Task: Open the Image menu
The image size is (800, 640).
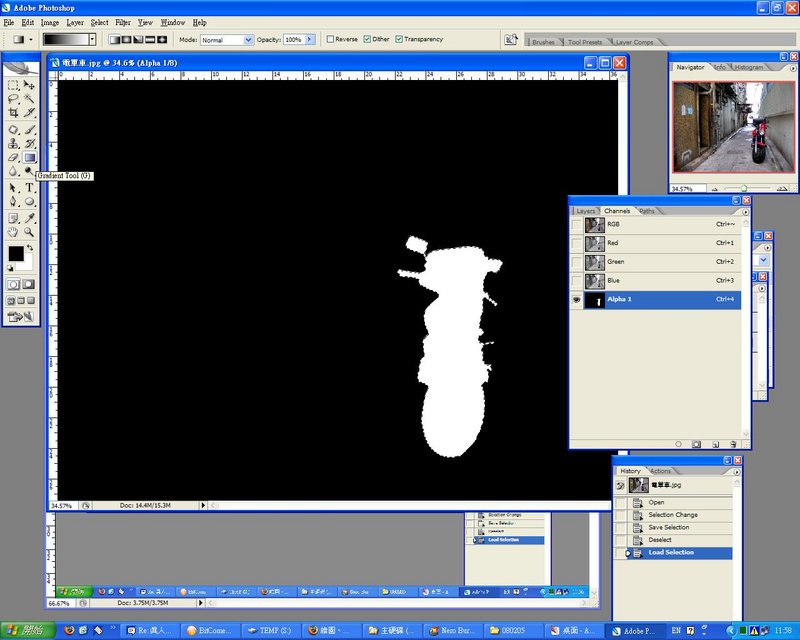Action: (49, 22)
